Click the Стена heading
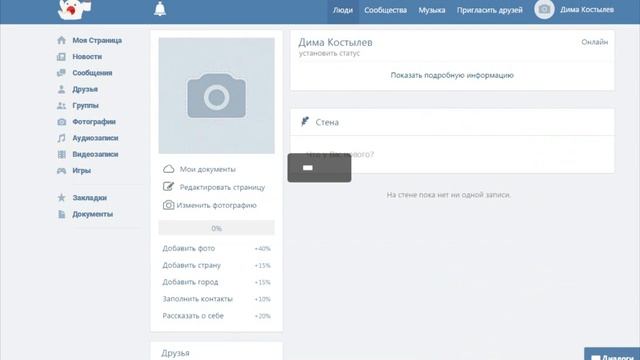 click(x=327, y=122)
